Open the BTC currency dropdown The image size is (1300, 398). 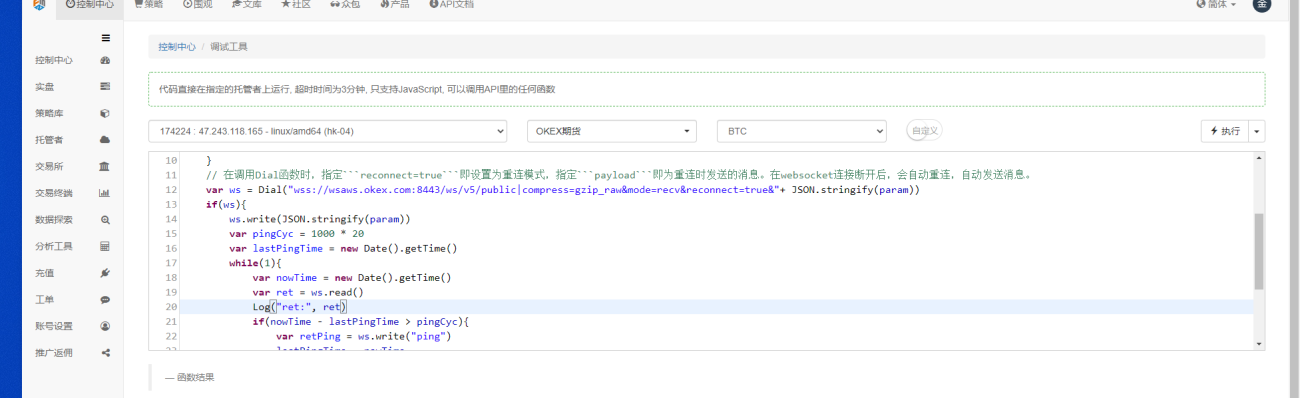(x=802, y=131)
